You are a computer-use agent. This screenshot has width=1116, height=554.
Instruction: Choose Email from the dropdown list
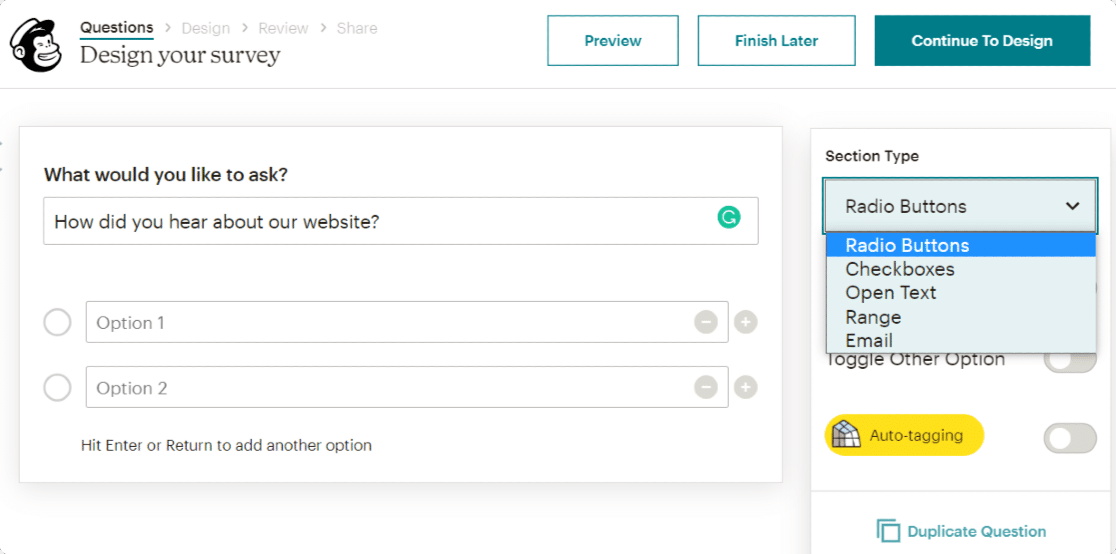click(961, 340)
